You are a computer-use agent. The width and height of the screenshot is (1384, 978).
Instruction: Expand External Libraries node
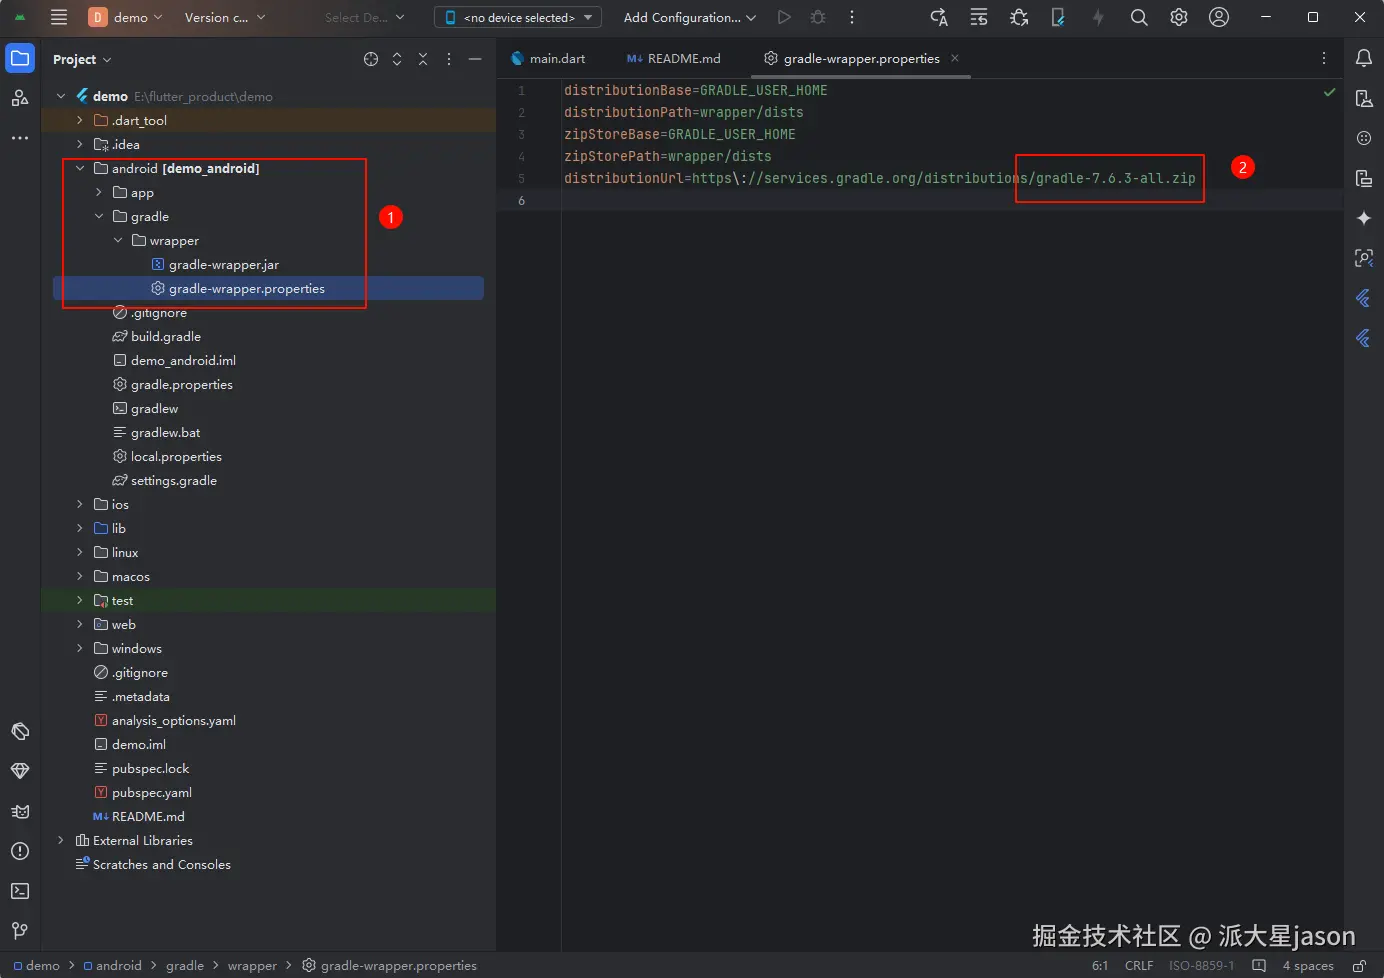61,840
